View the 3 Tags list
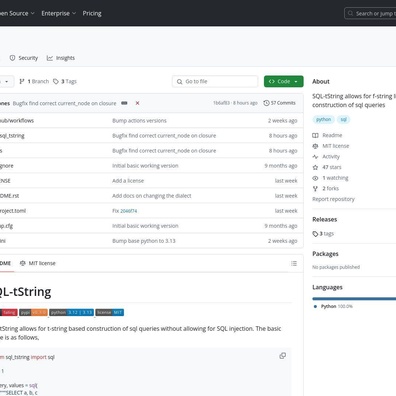Image resolution: width=396 pixels, height=396 pixels. pos(65,81)
